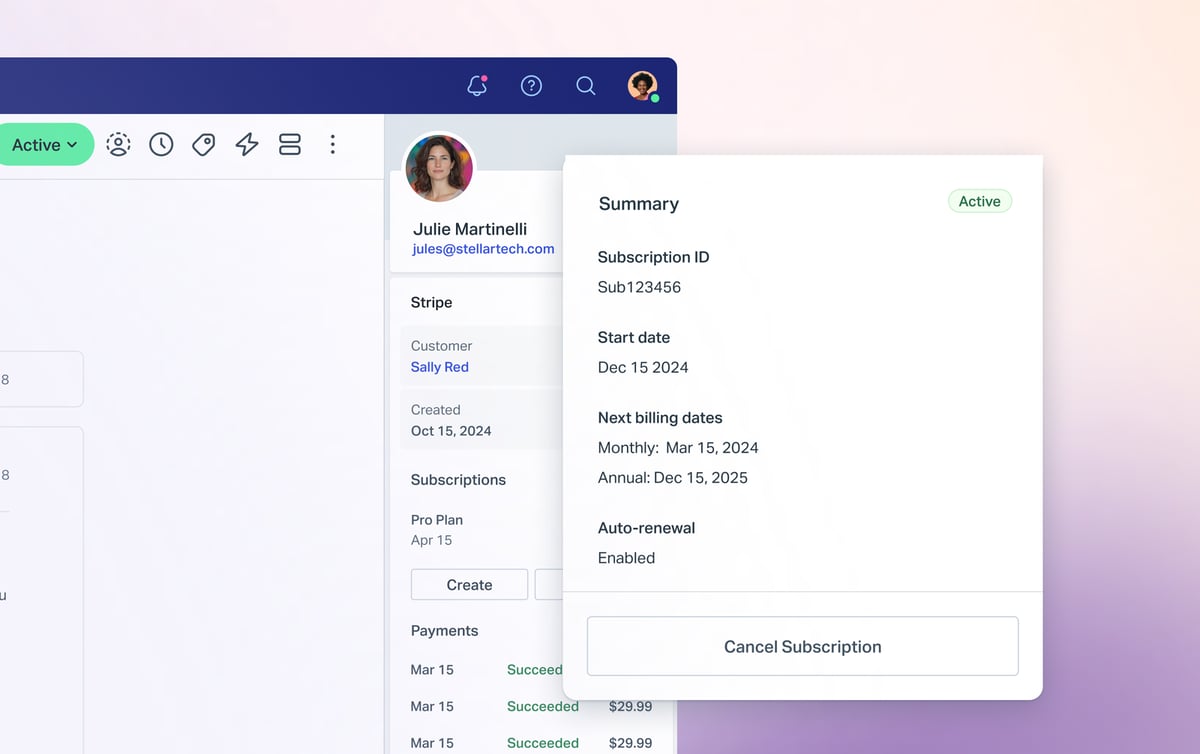Open the Sally Red customer link
Screen dimensions: 1200x754
click(439, 367)
